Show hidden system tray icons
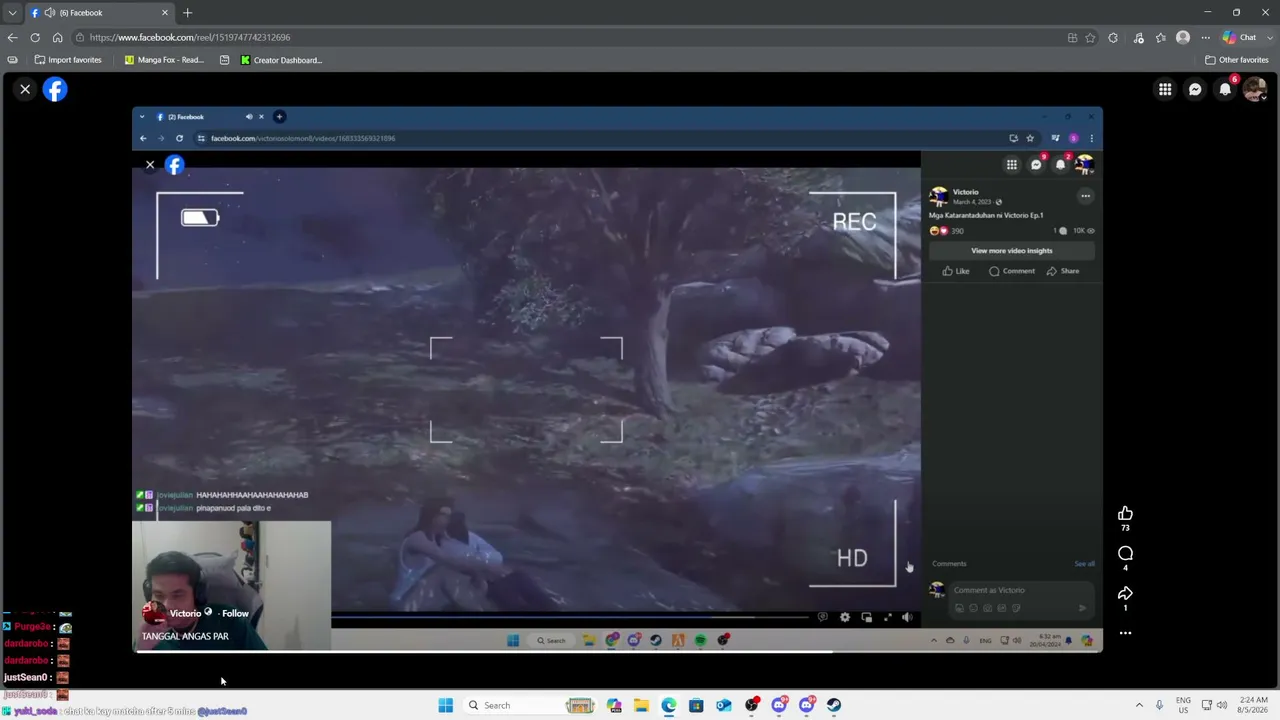 tap(1139, 705)
